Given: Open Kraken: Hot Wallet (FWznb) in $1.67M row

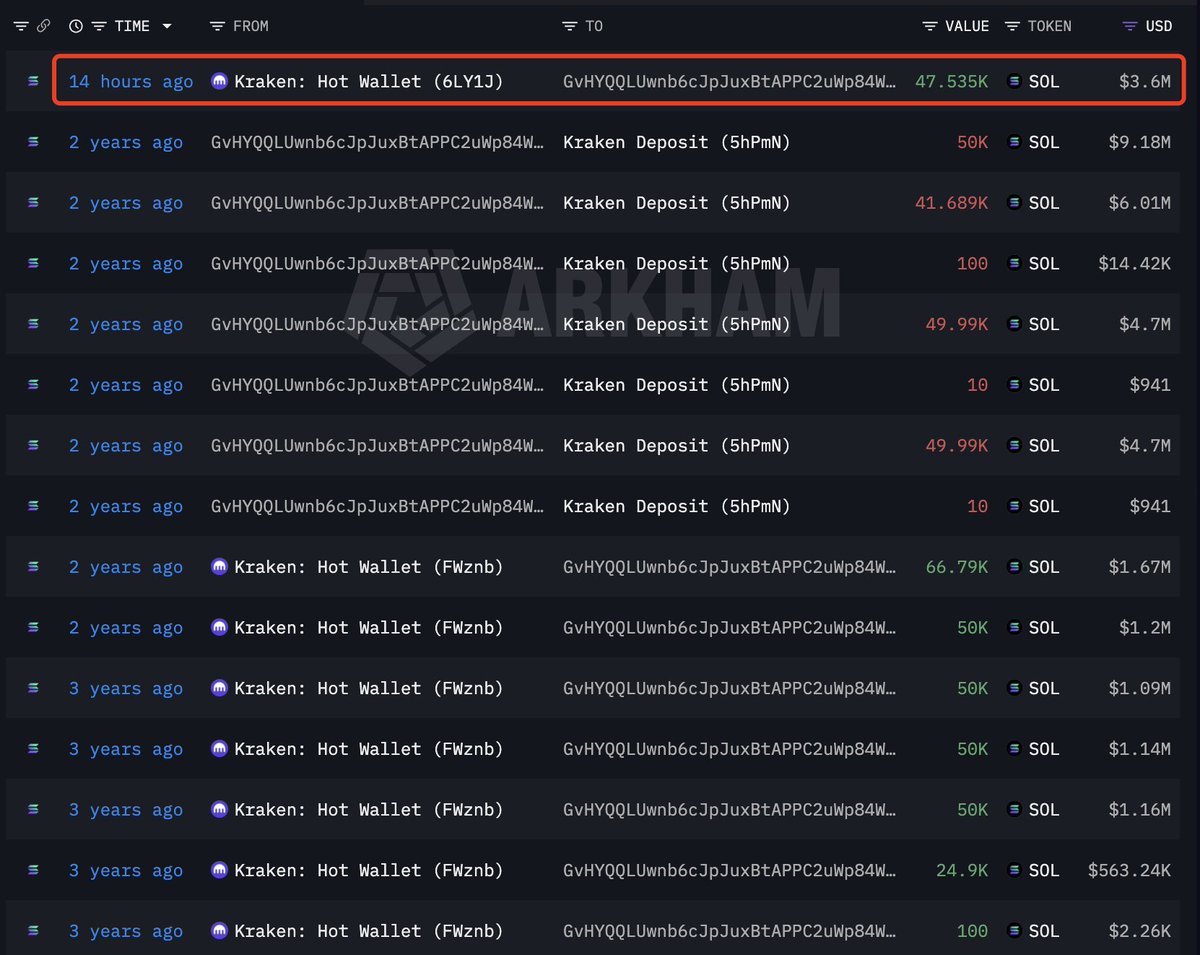Looking at the screenshot, I should (x=369, y=567).
